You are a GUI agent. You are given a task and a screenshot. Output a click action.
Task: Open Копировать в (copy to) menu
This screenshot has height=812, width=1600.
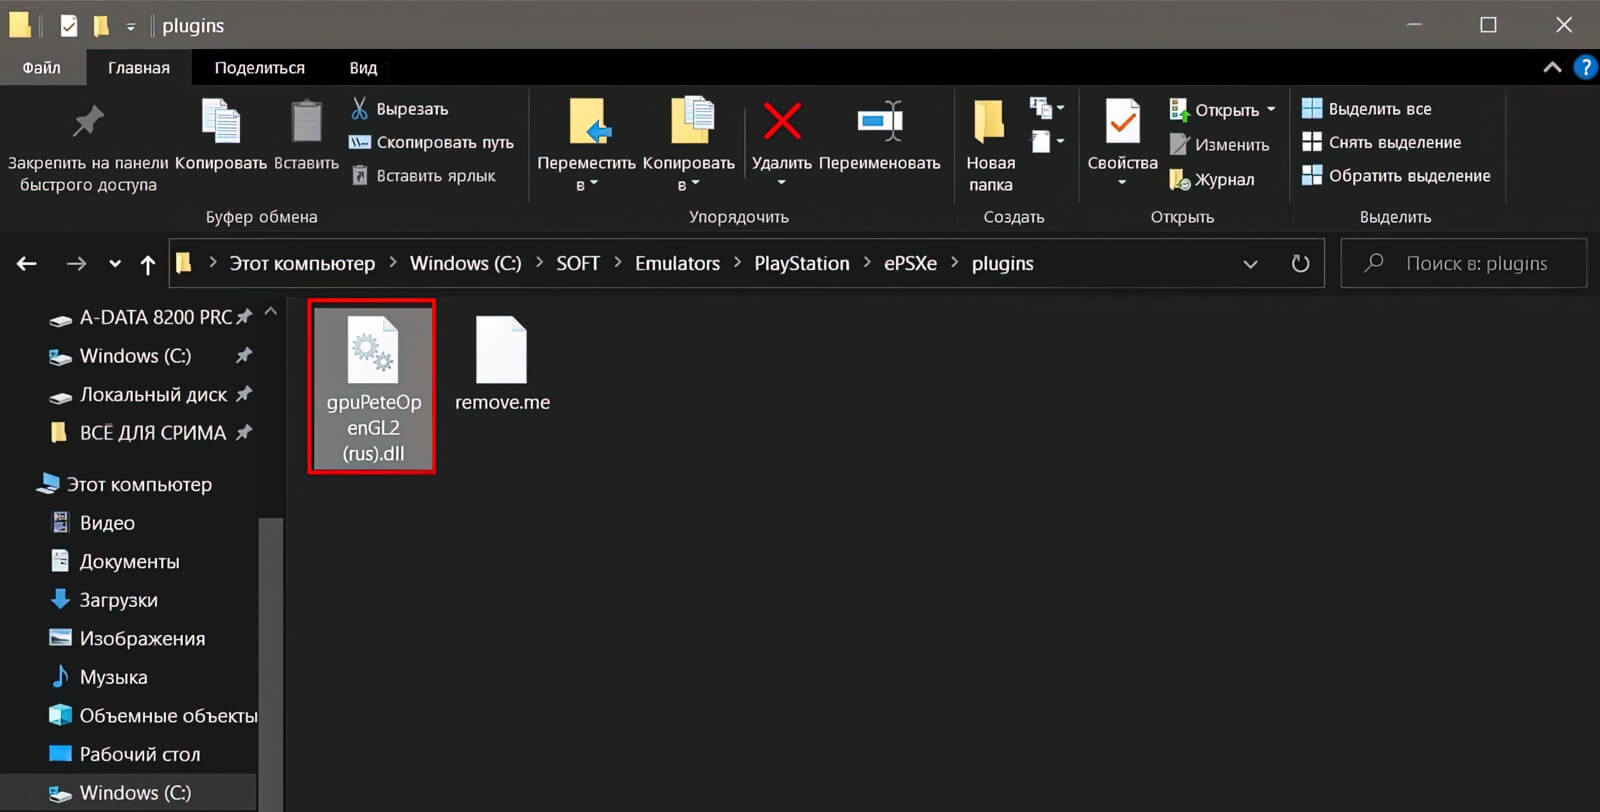[689, 146]
